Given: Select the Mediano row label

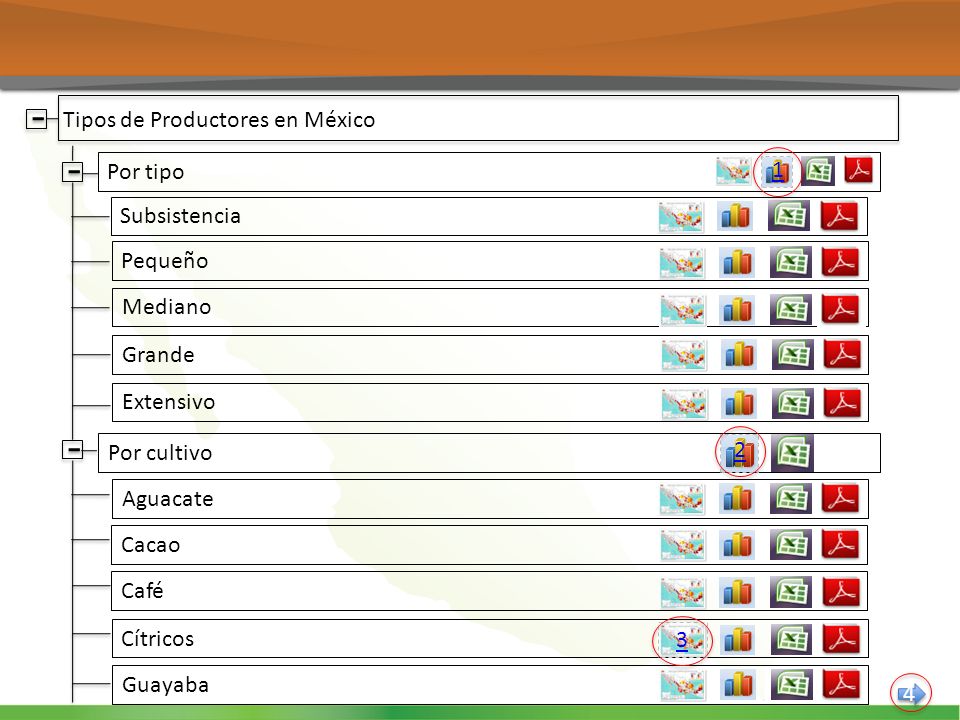Looking at the screenshot, I should 167,306.
